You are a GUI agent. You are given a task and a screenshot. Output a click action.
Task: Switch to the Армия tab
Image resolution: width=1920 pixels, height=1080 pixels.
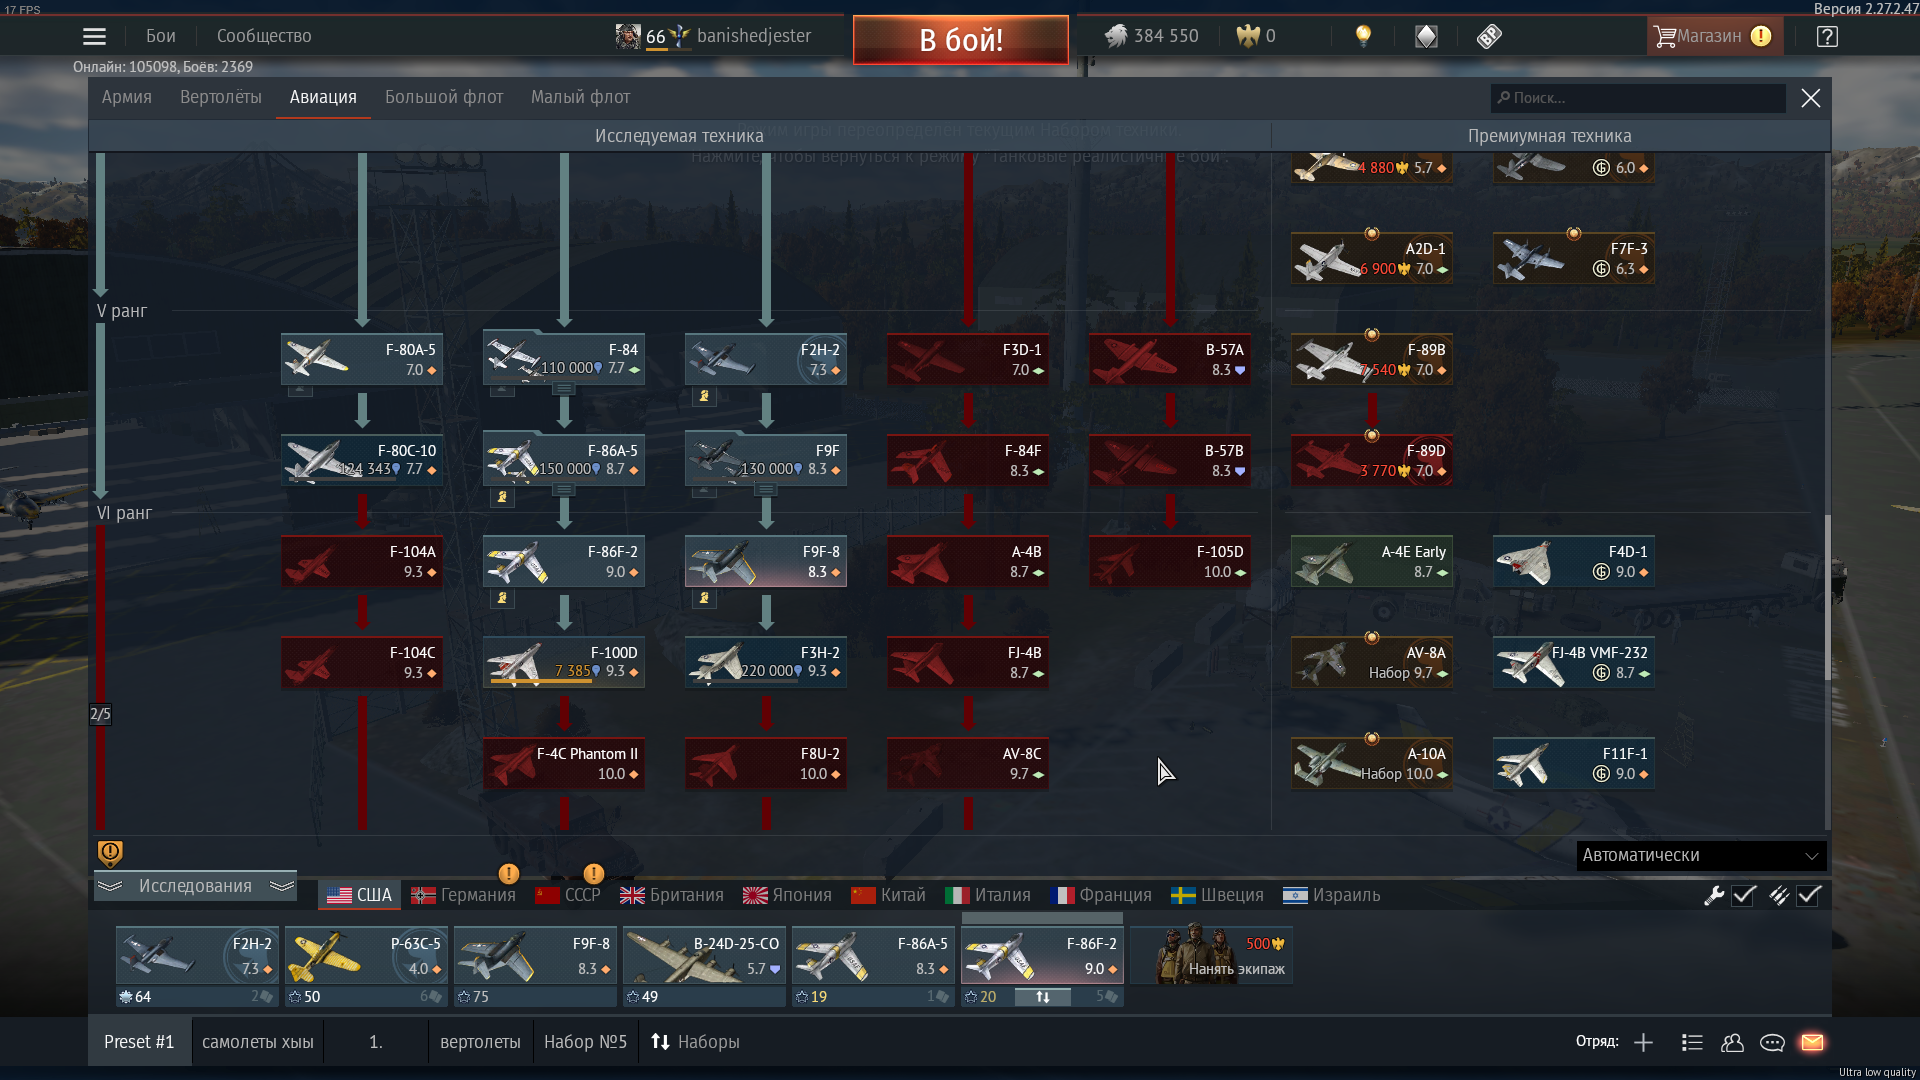pos(127,98)
